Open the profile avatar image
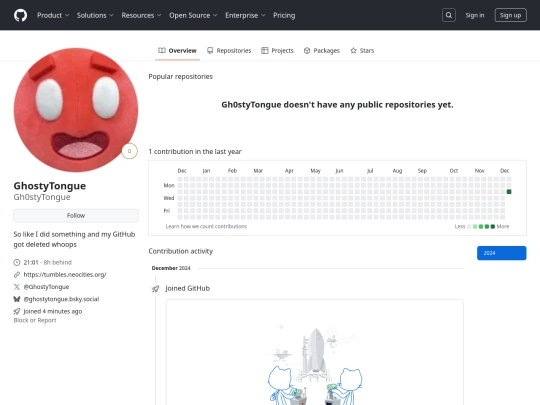Image resolution: width=540 pixels, height=405 pixels. click(x=76, y=110)
